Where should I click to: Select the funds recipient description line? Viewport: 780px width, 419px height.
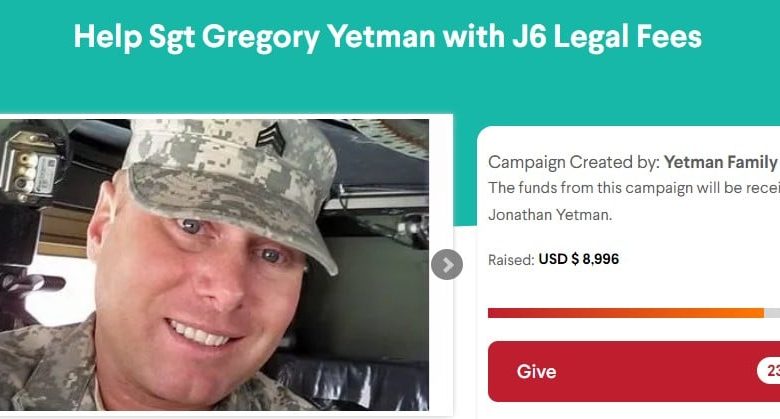(634, 188)
